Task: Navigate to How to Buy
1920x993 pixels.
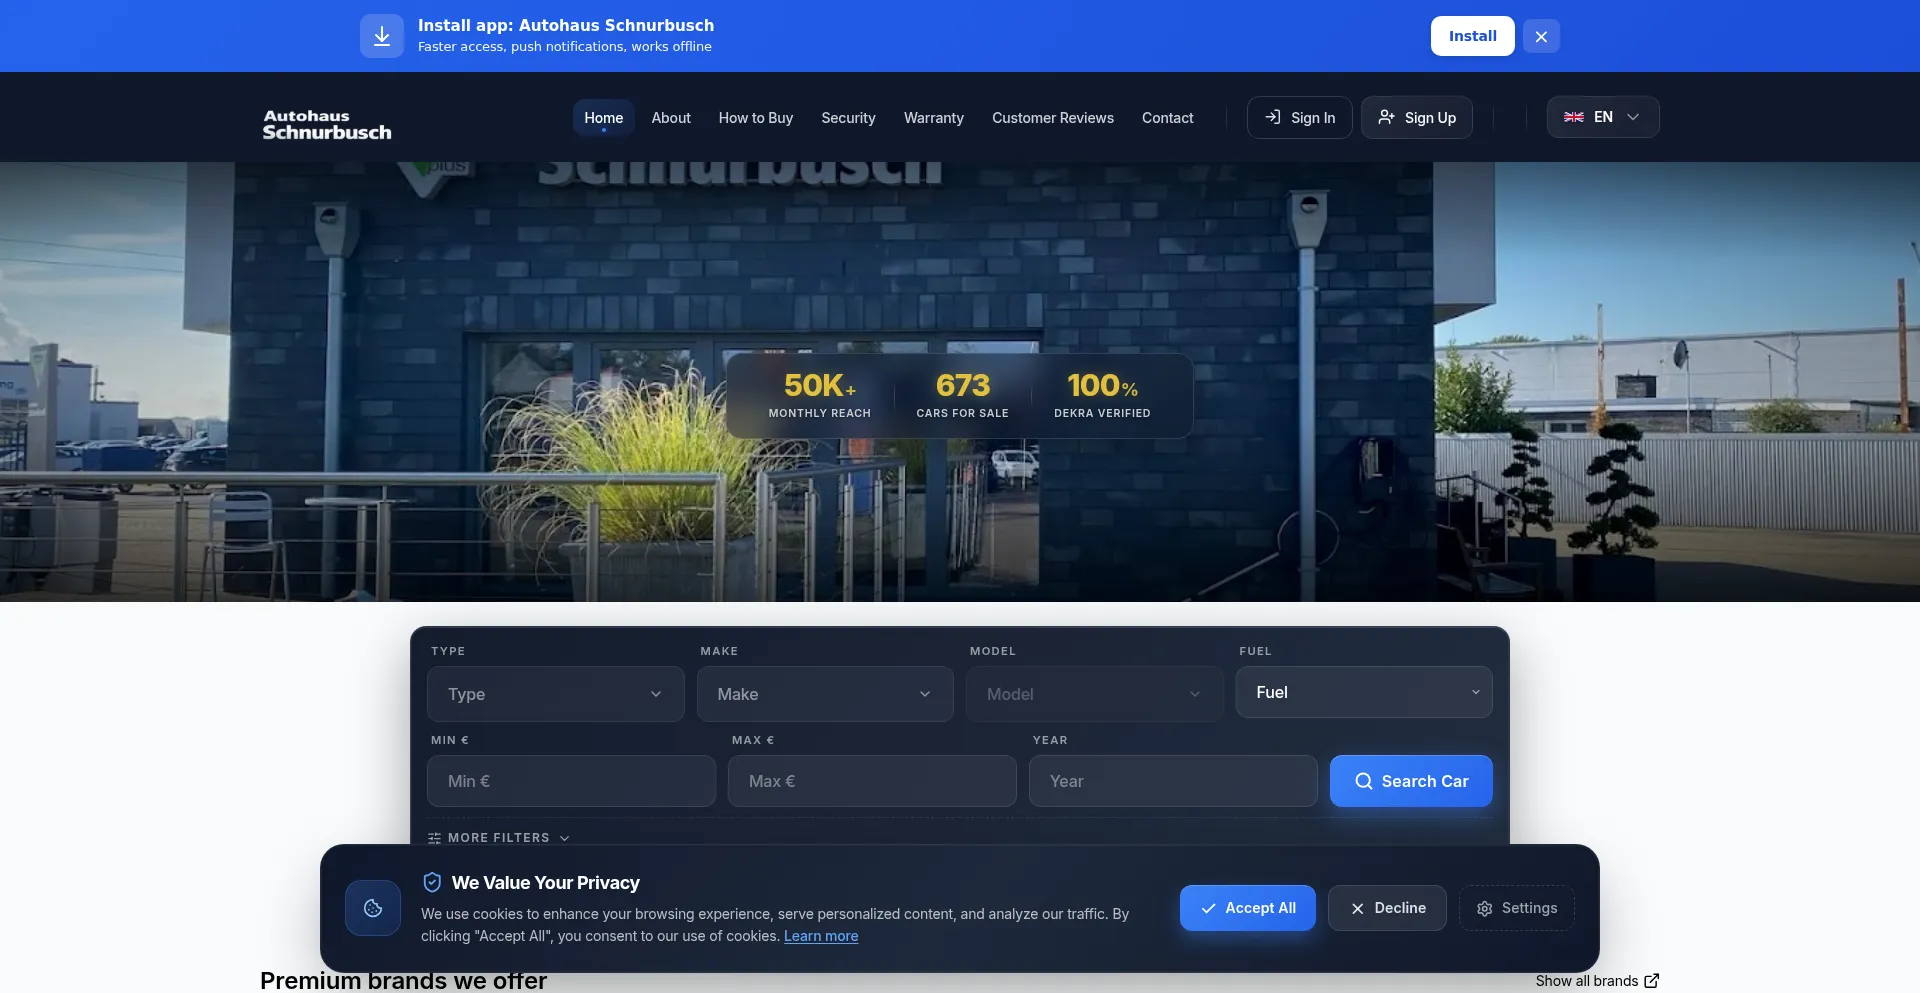Action: [x=756, y=118]
